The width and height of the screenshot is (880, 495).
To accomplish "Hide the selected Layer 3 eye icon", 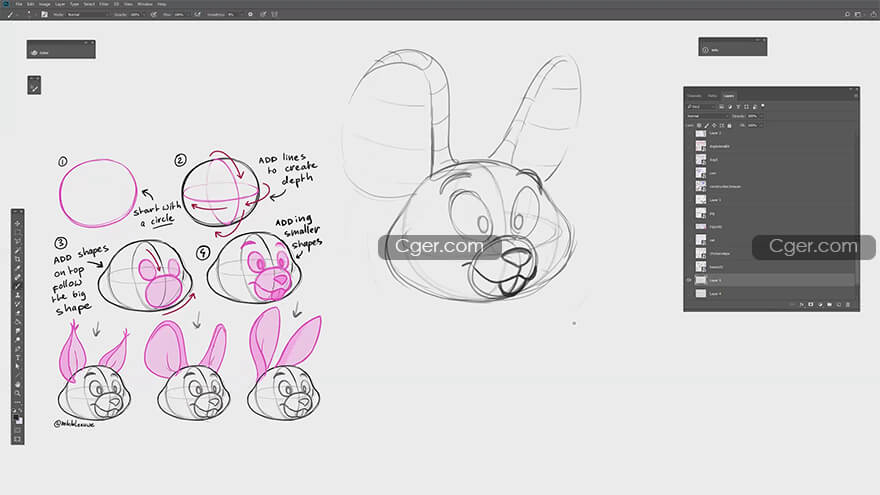I will click(x=689, y=280).
